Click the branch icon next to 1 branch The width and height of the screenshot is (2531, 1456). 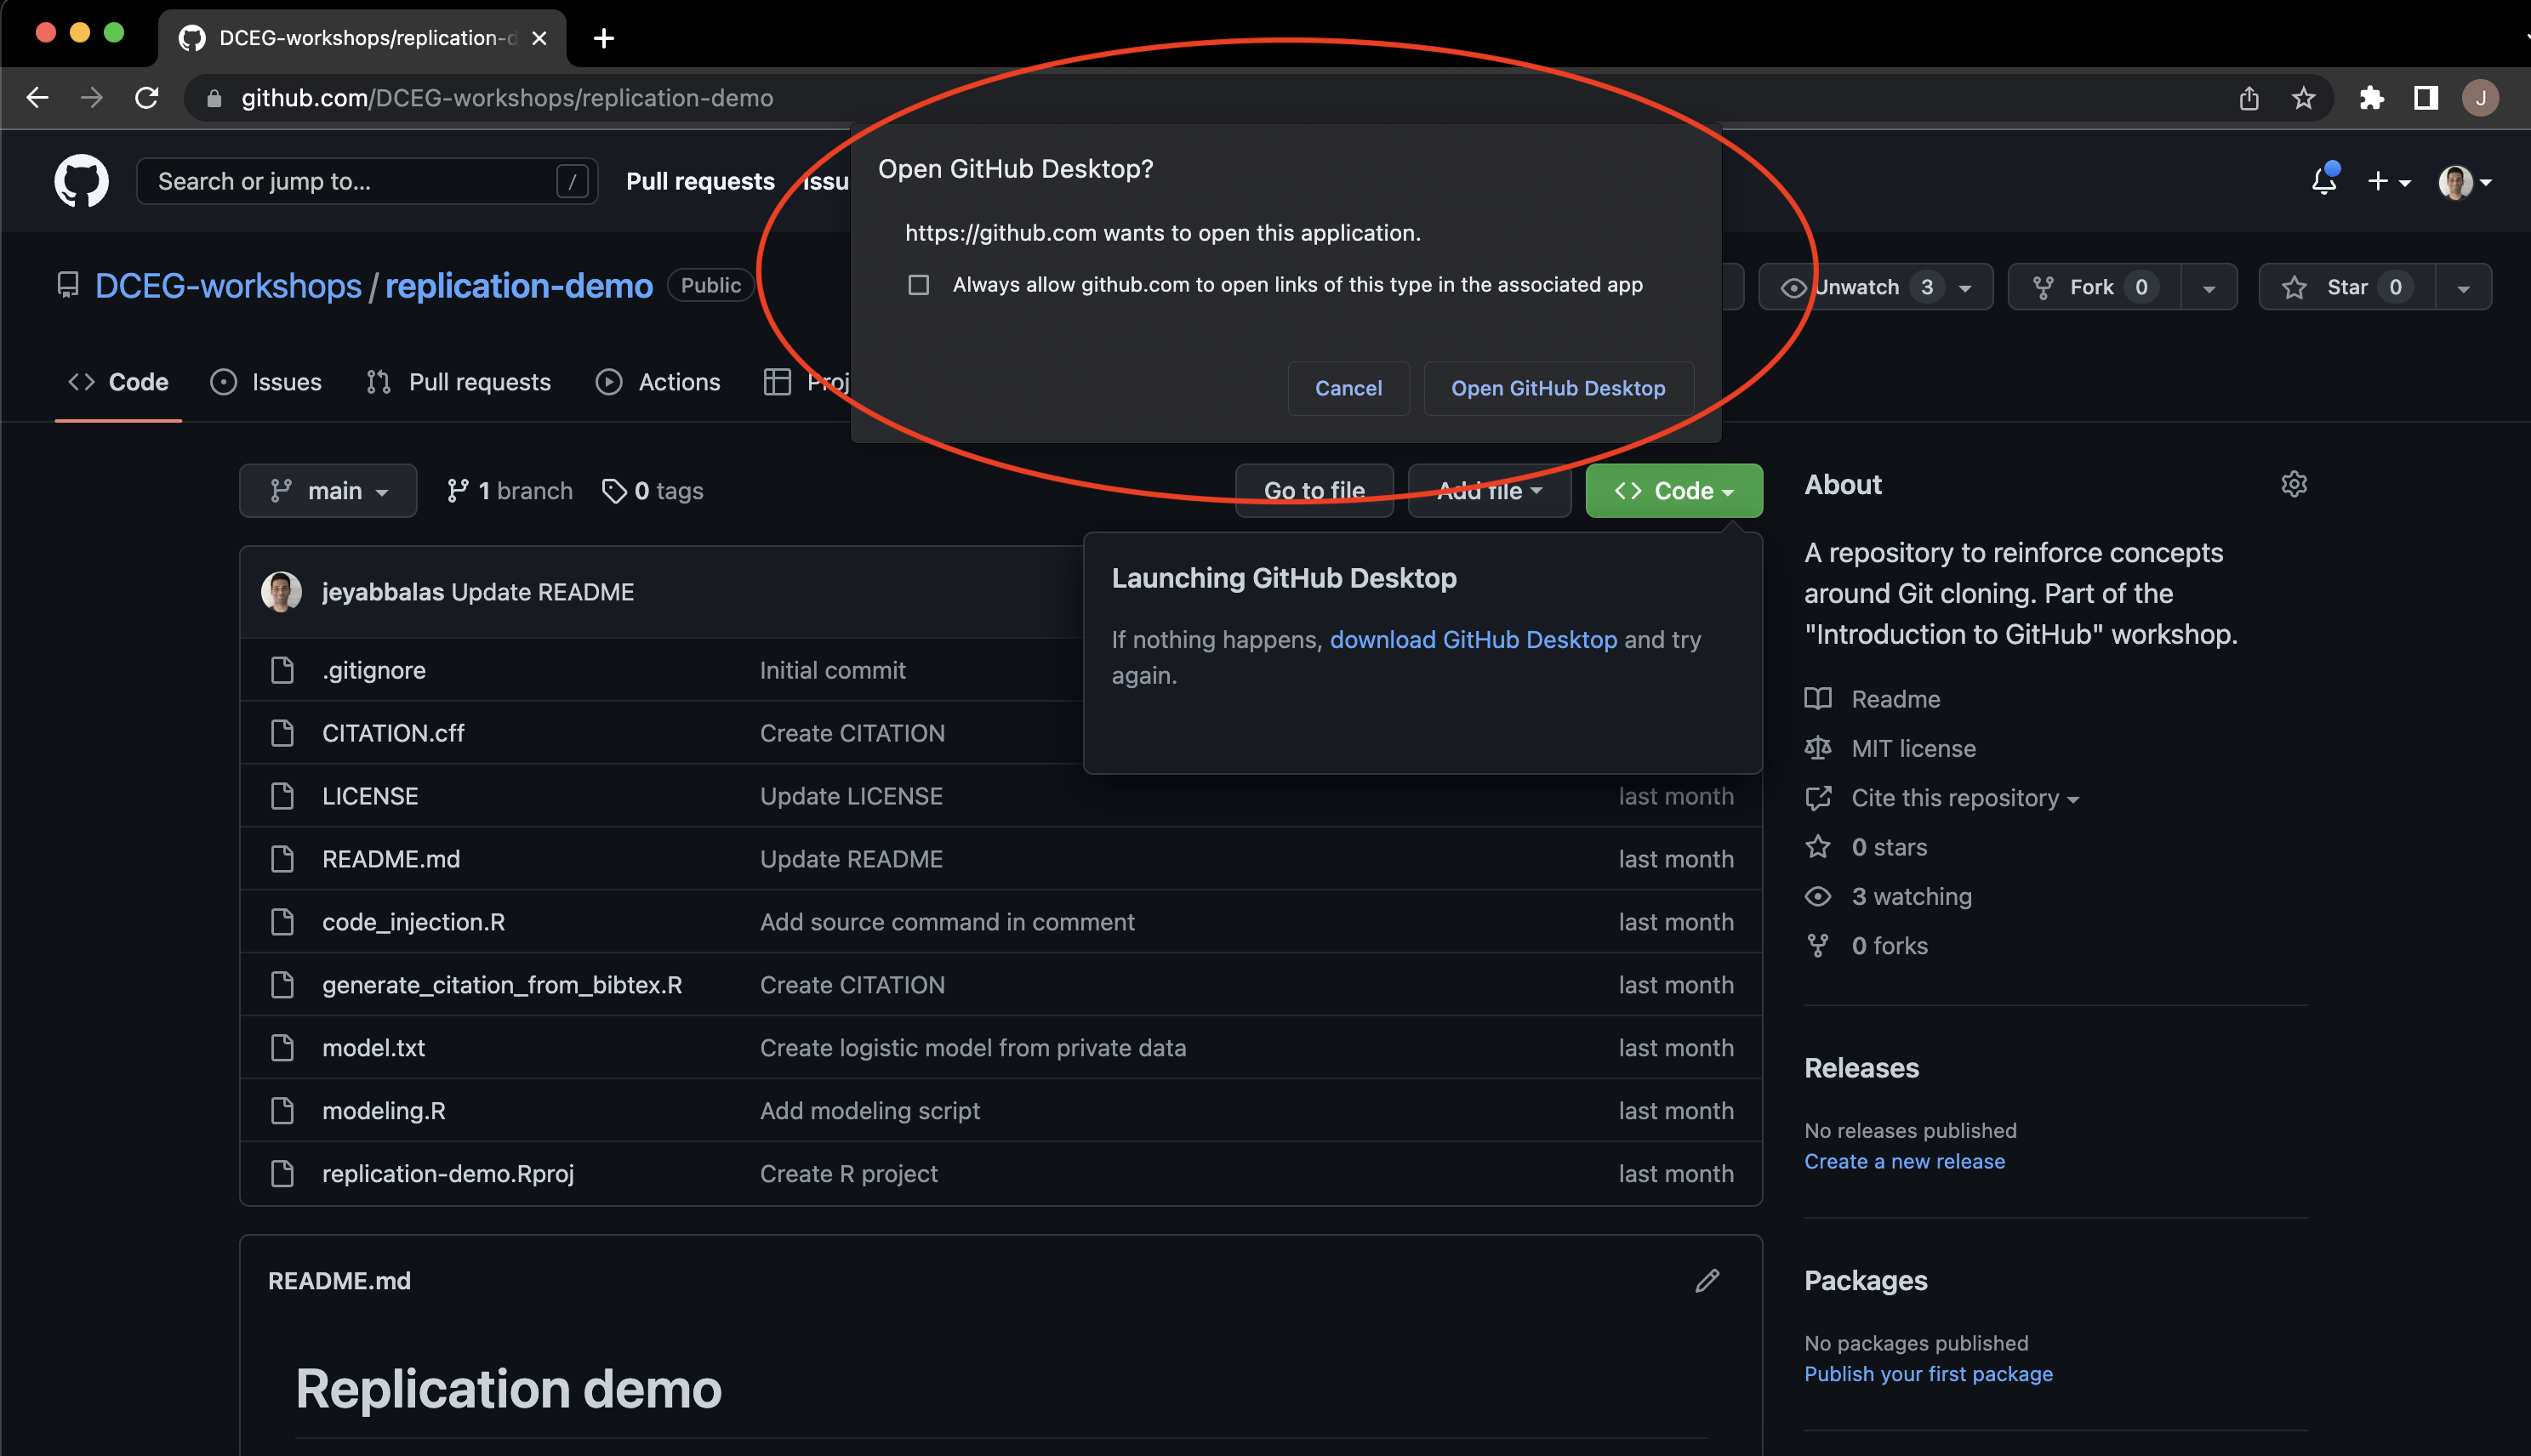[x=457, y=491]
